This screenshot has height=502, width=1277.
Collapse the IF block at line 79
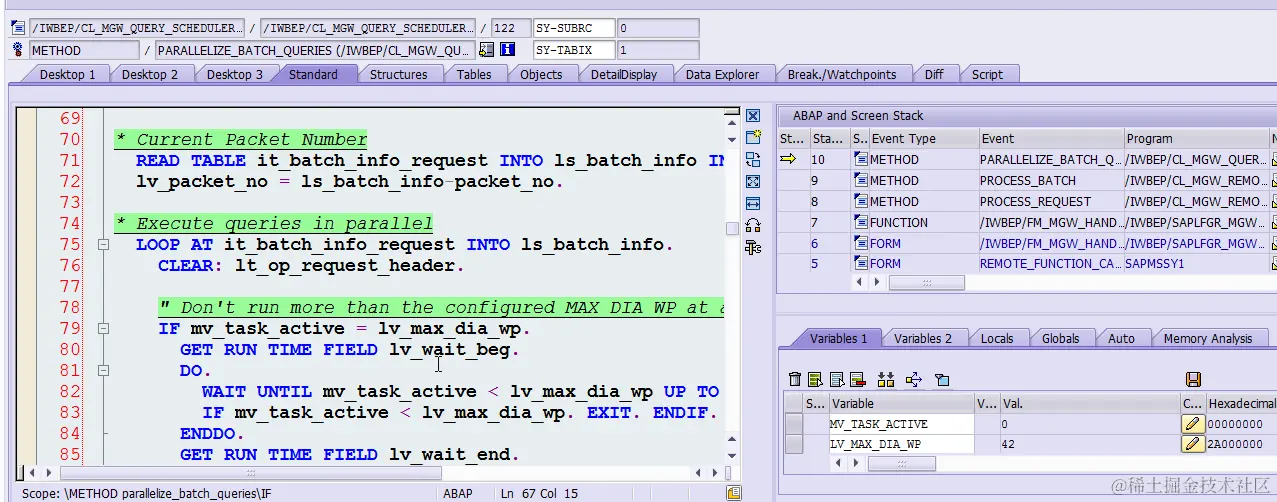[102, 329]
